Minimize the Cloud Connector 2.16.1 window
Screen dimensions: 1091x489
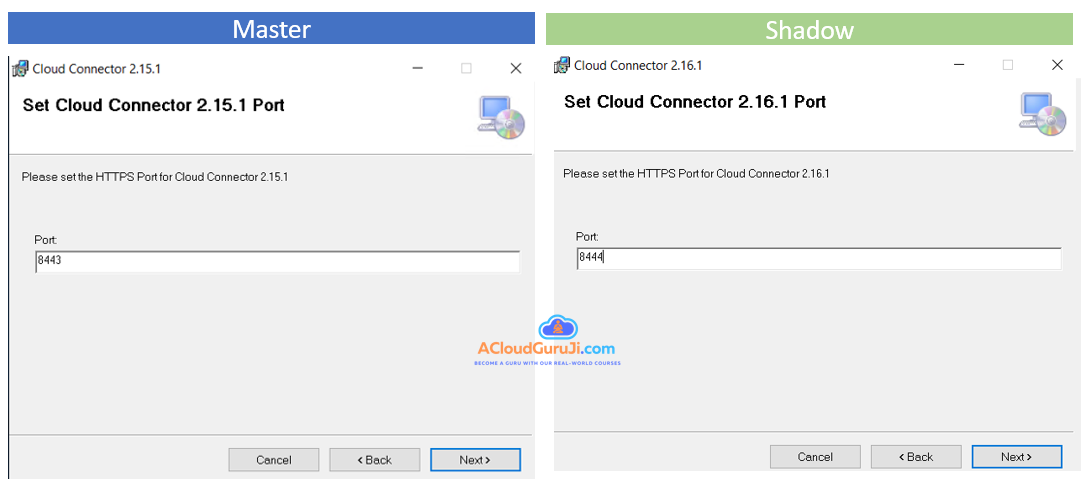(959, 65)
